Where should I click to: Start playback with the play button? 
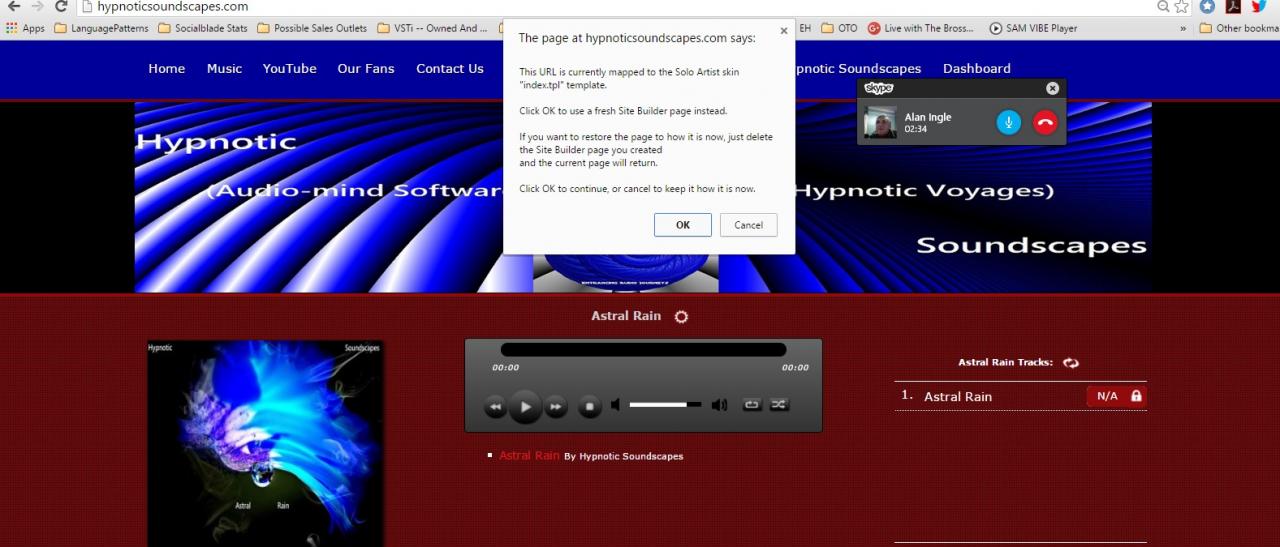525,406
